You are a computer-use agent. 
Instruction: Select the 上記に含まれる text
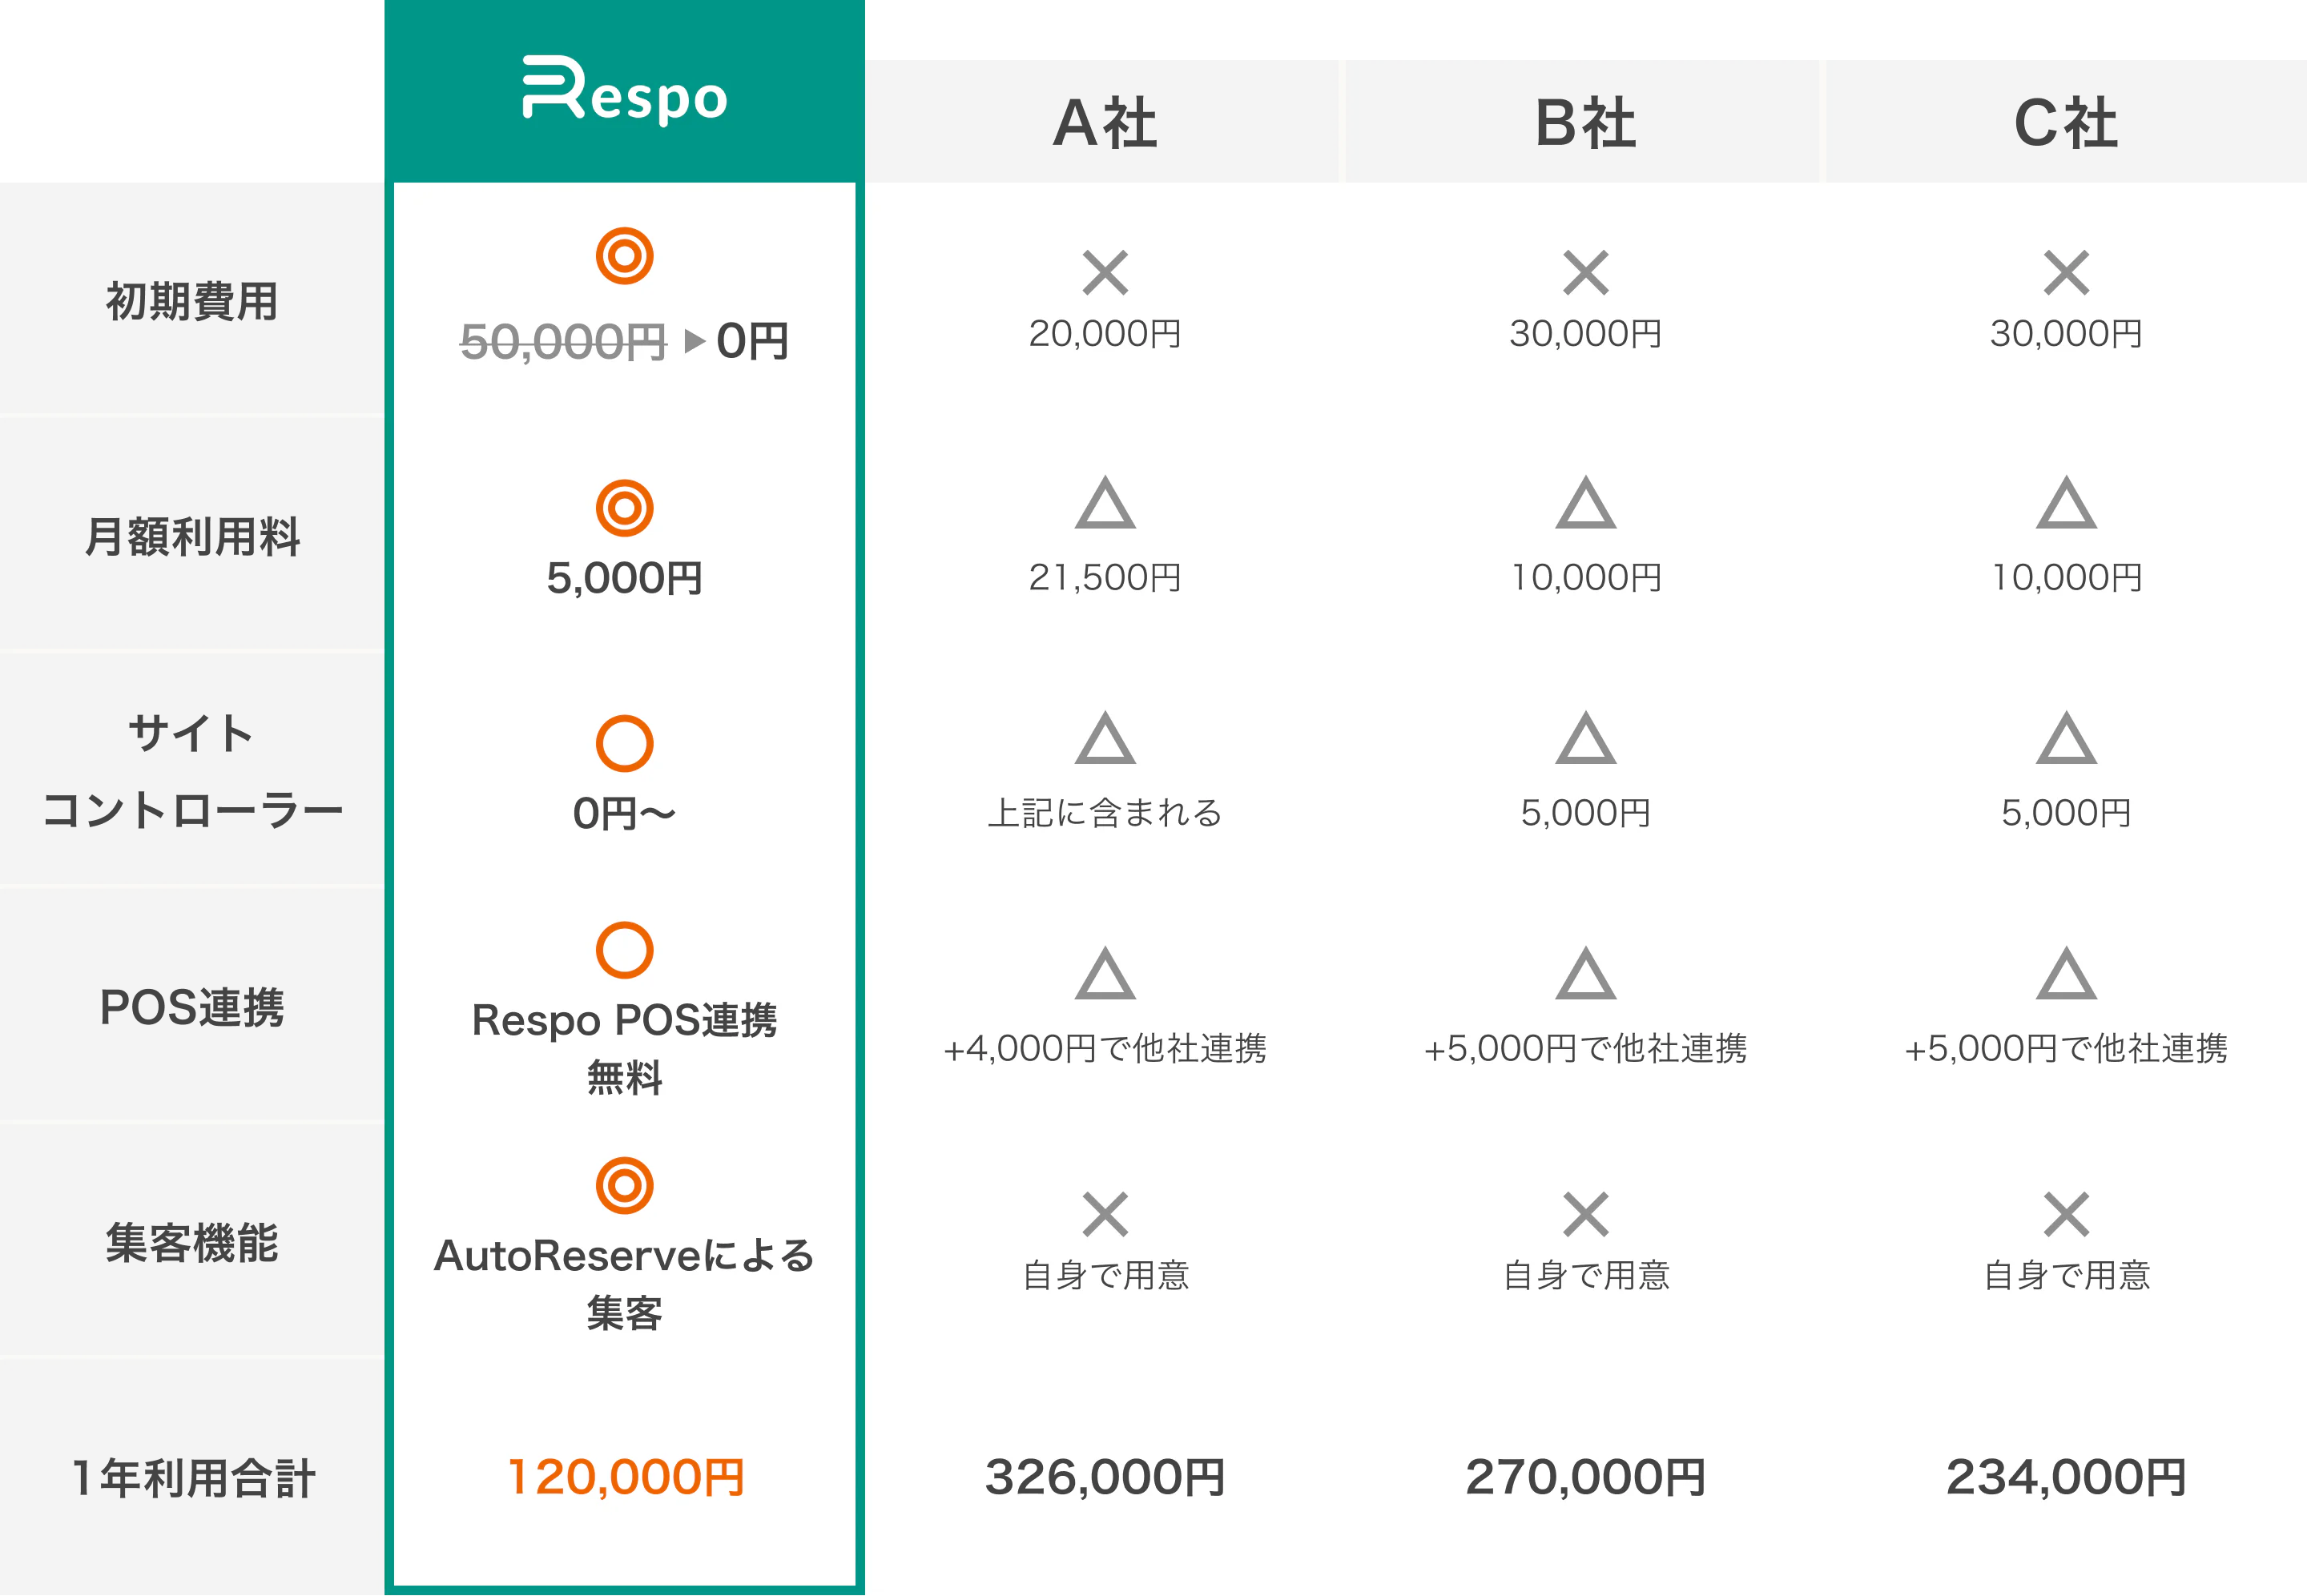click(1105, 813)
